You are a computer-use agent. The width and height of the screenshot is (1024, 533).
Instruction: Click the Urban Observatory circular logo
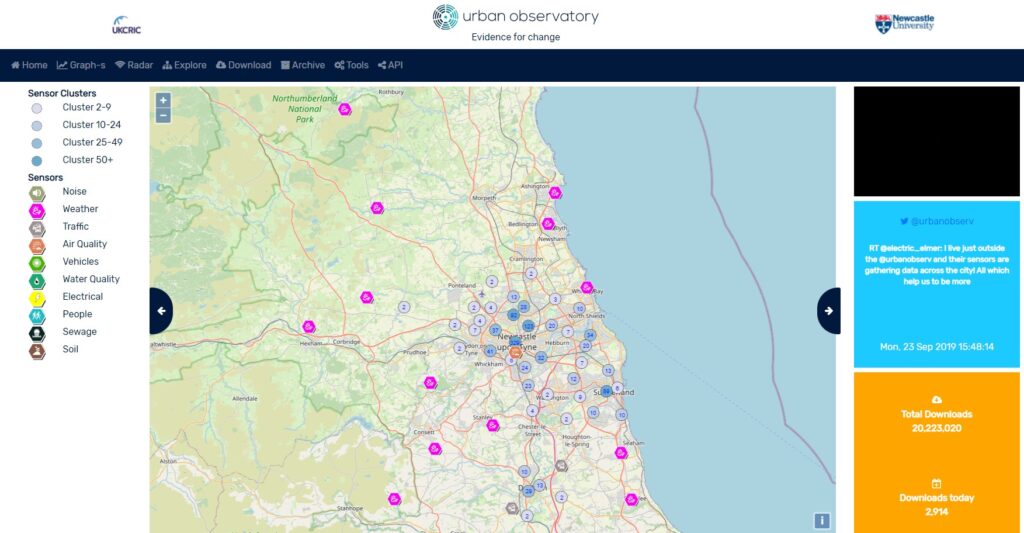[x=445, y=17]
